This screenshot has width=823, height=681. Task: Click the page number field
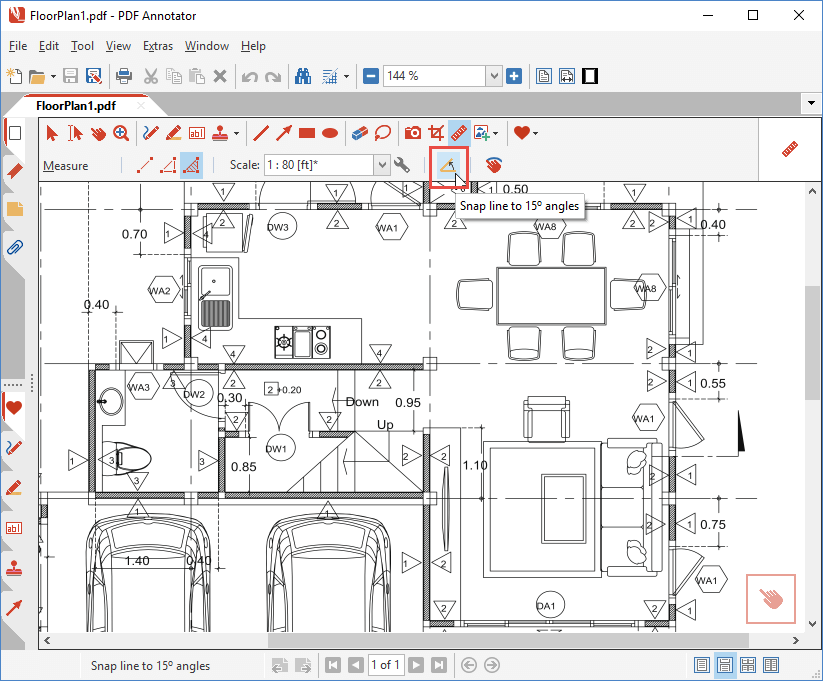pos(385,665)
